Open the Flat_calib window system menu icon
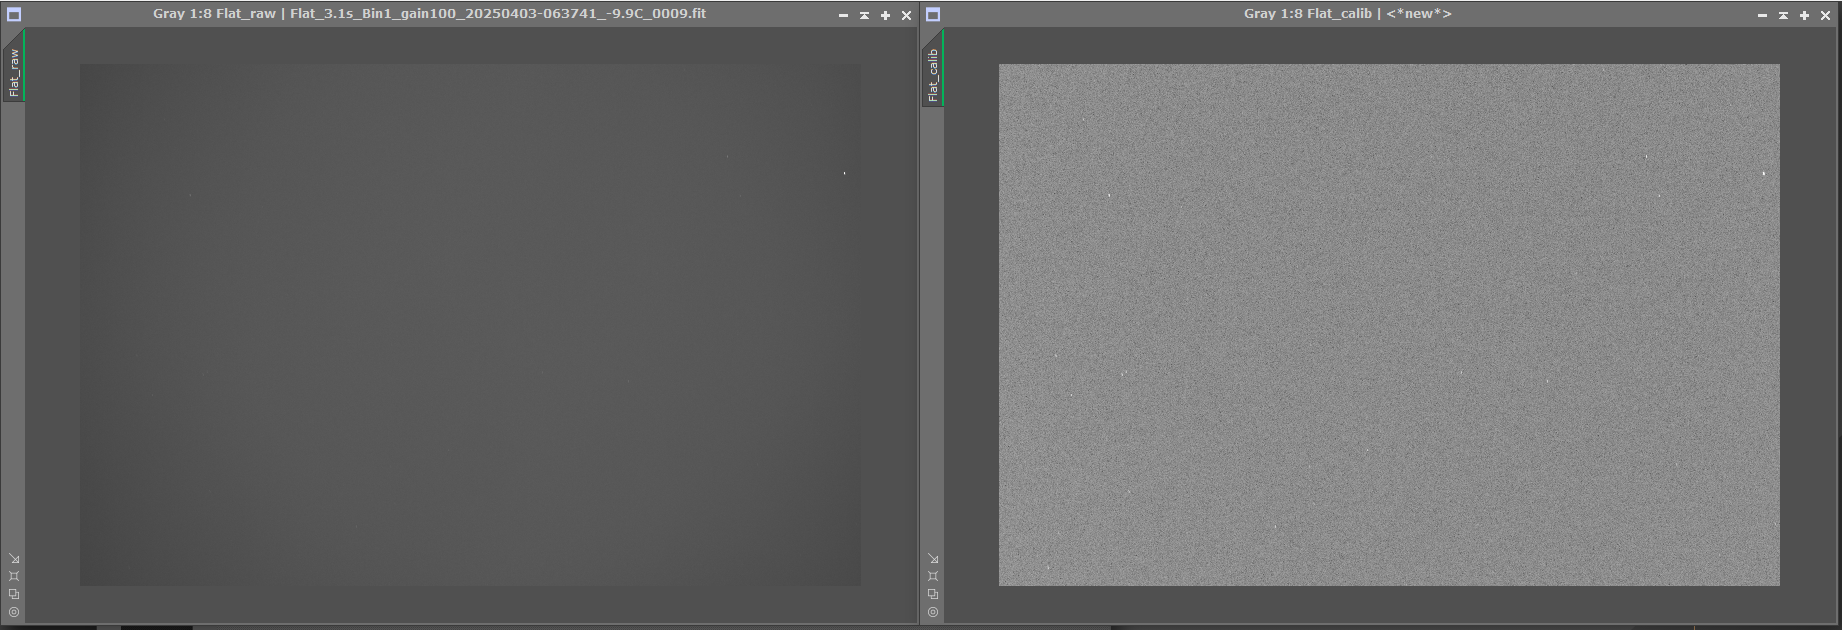1842x630 pixels. pyautogui.click(x=933, y=15)
